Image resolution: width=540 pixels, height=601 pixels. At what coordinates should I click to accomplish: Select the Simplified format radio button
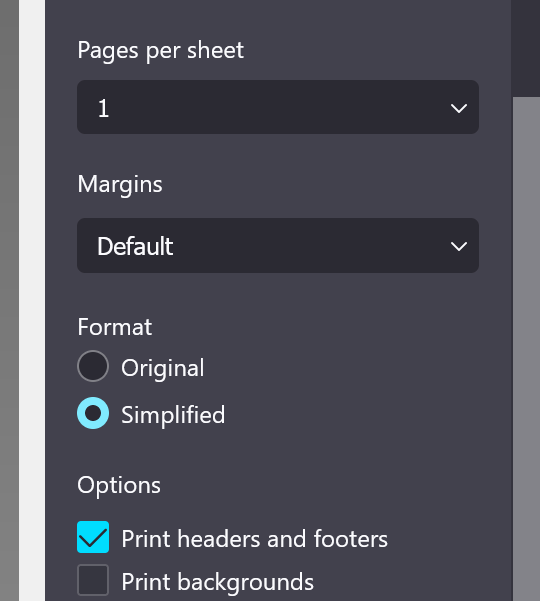point(93,413)
